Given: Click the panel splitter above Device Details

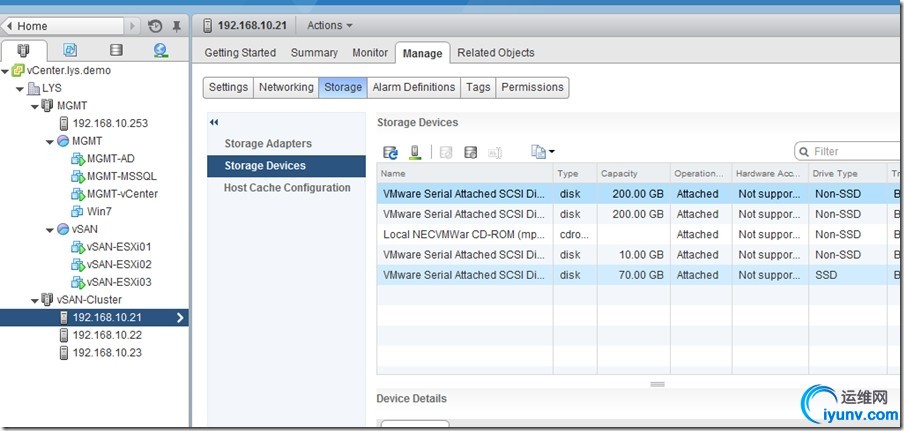Looking at the screenshot, I should click(x=657, y=384).
